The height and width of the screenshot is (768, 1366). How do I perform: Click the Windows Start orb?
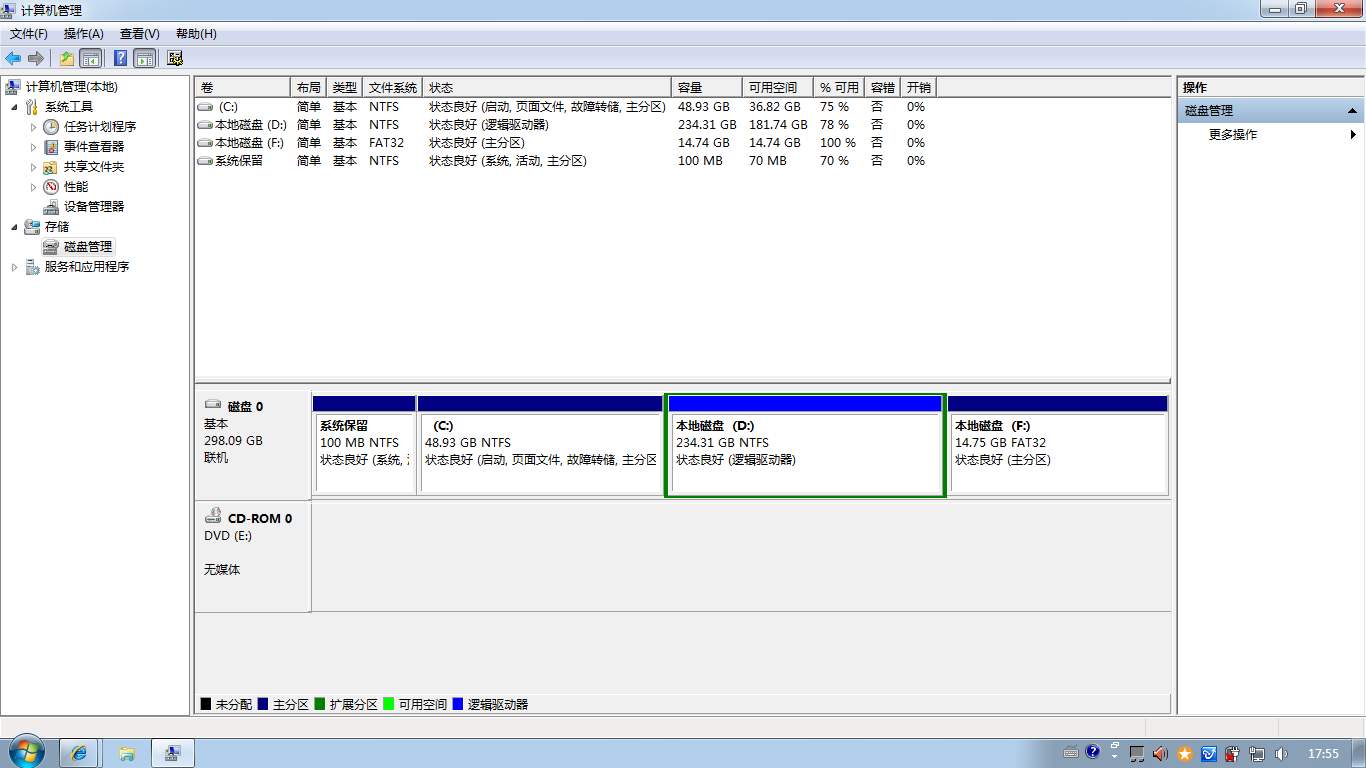[x=26, y=752]
